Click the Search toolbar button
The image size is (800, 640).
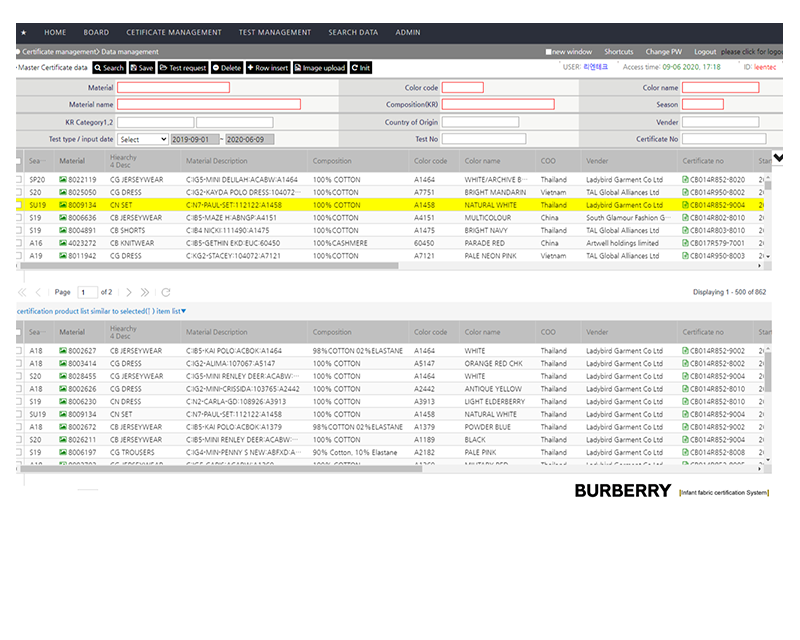point(109,68)
